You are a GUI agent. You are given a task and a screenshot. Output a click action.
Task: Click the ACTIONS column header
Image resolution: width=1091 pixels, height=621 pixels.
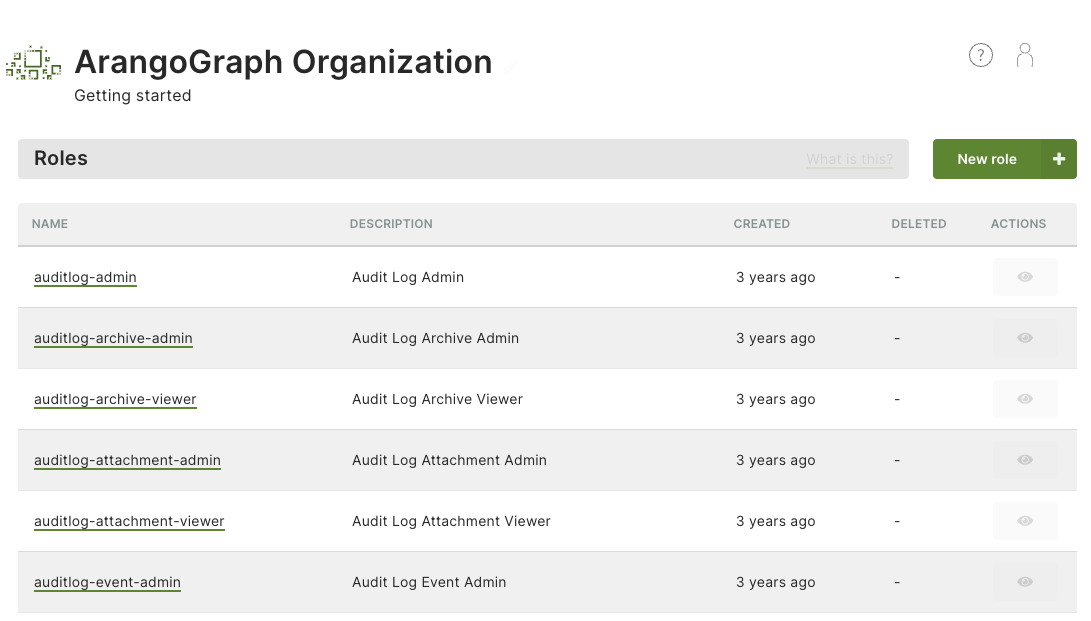pyautogui.click(x=1018, y=224)
